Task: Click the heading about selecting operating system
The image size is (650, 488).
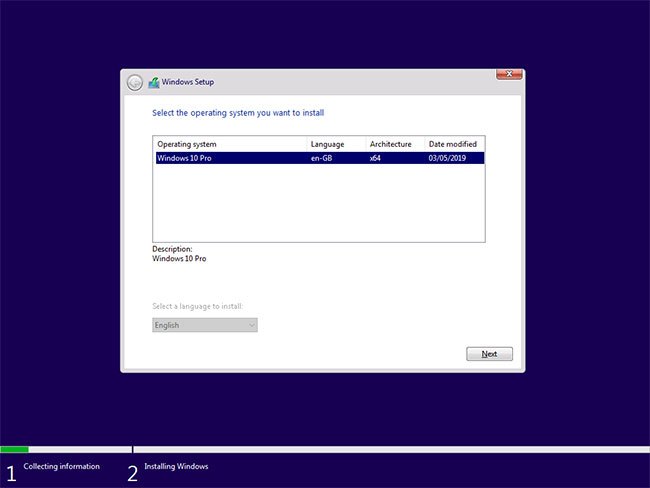Action: tap(238, 113)
